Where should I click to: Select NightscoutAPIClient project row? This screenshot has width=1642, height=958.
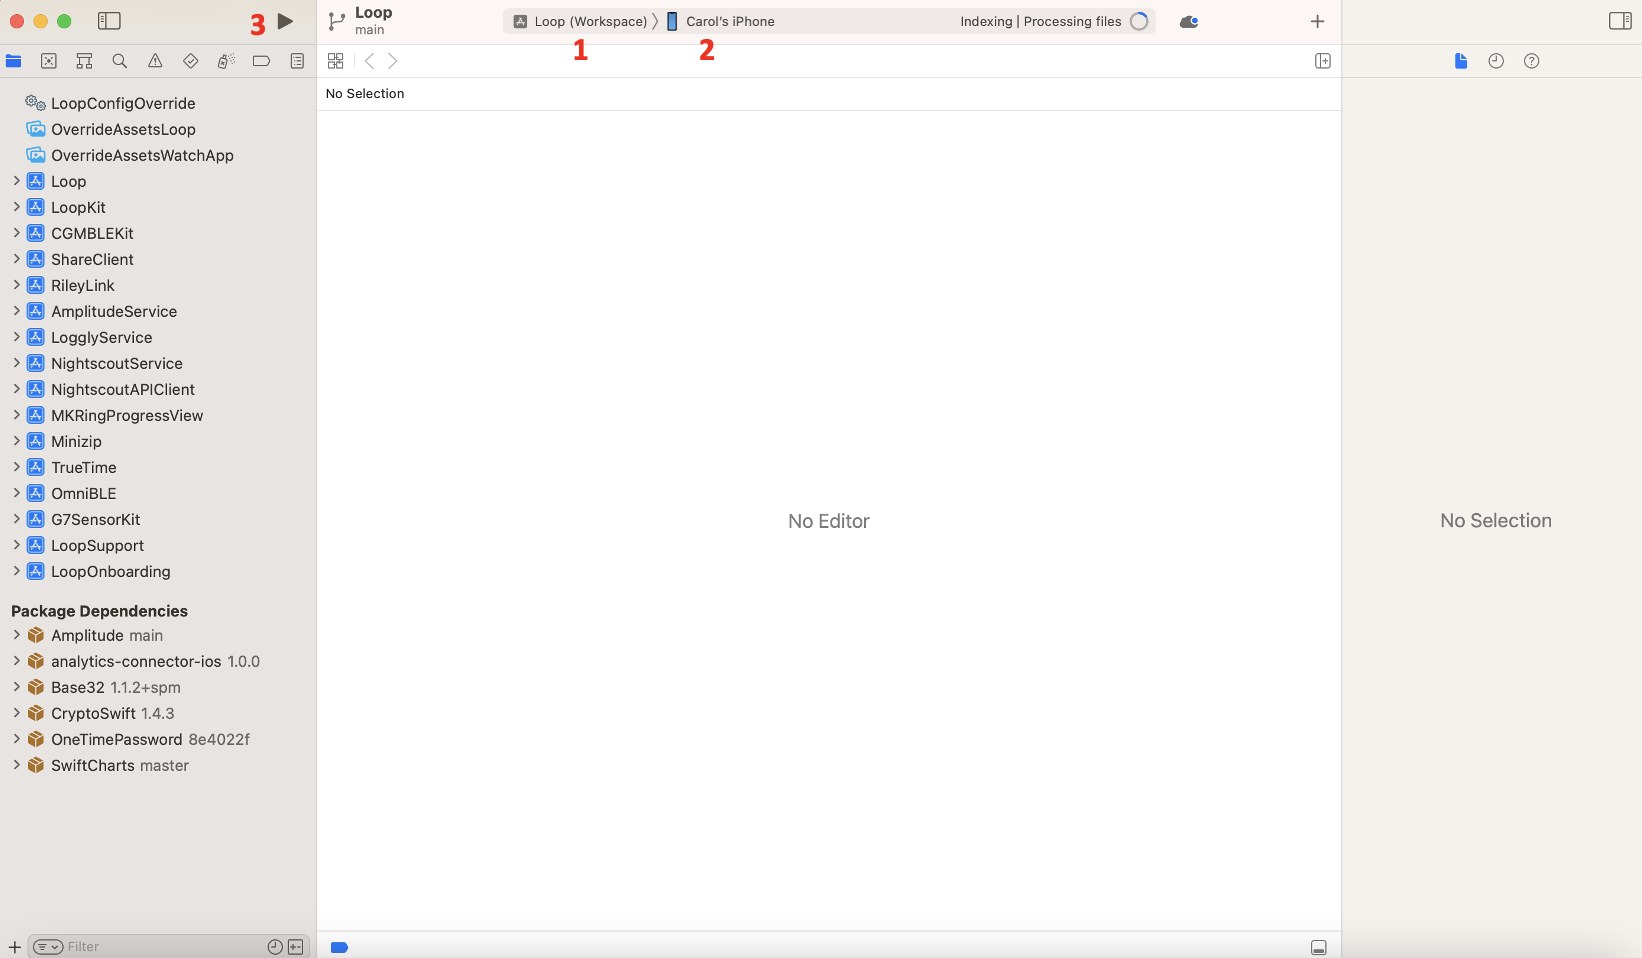158,389
